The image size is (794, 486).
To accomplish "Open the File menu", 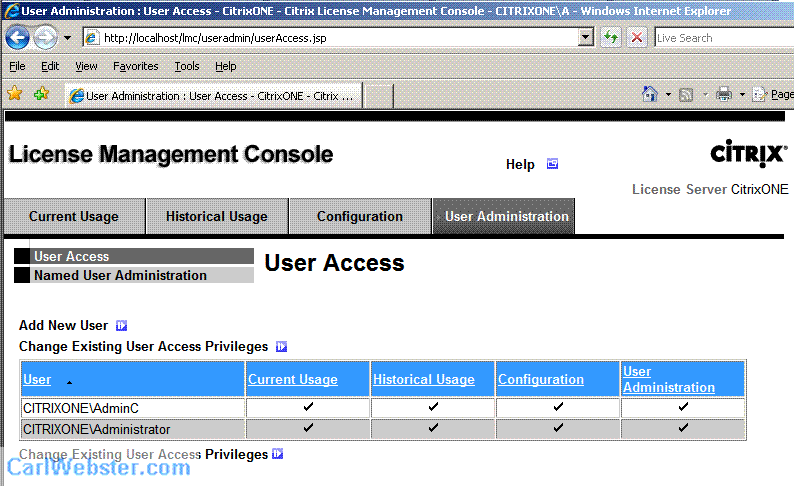I will point(17,66).
